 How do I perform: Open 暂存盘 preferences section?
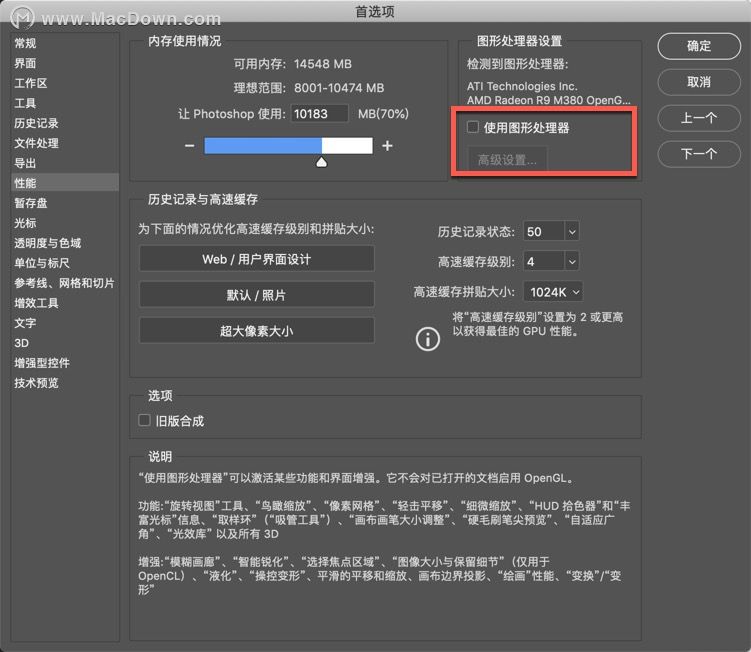(31, 203)
